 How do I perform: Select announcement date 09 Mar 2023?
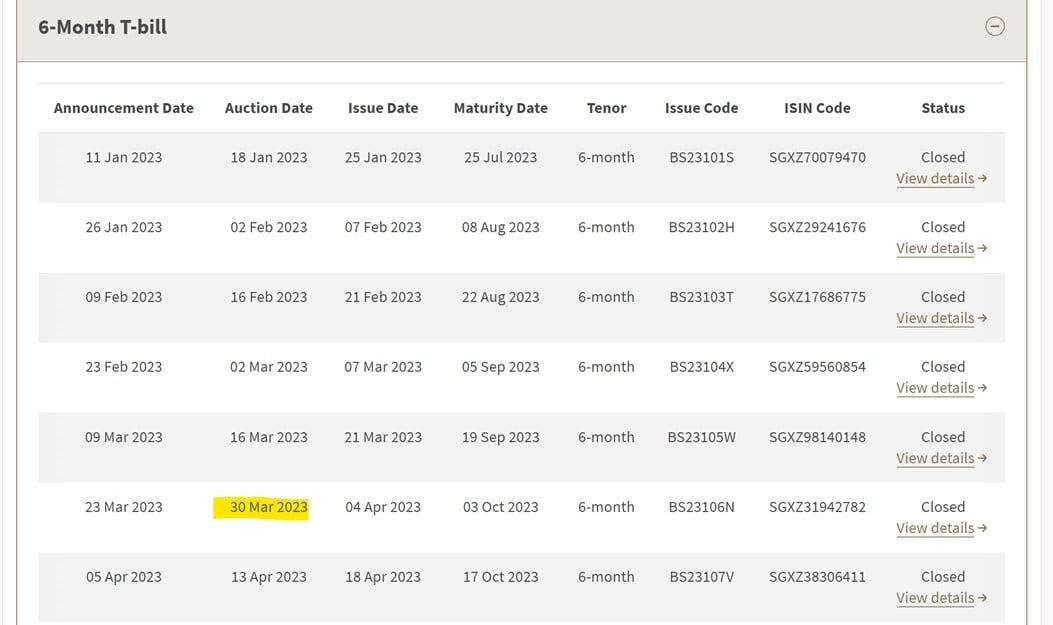pos(124,438)
